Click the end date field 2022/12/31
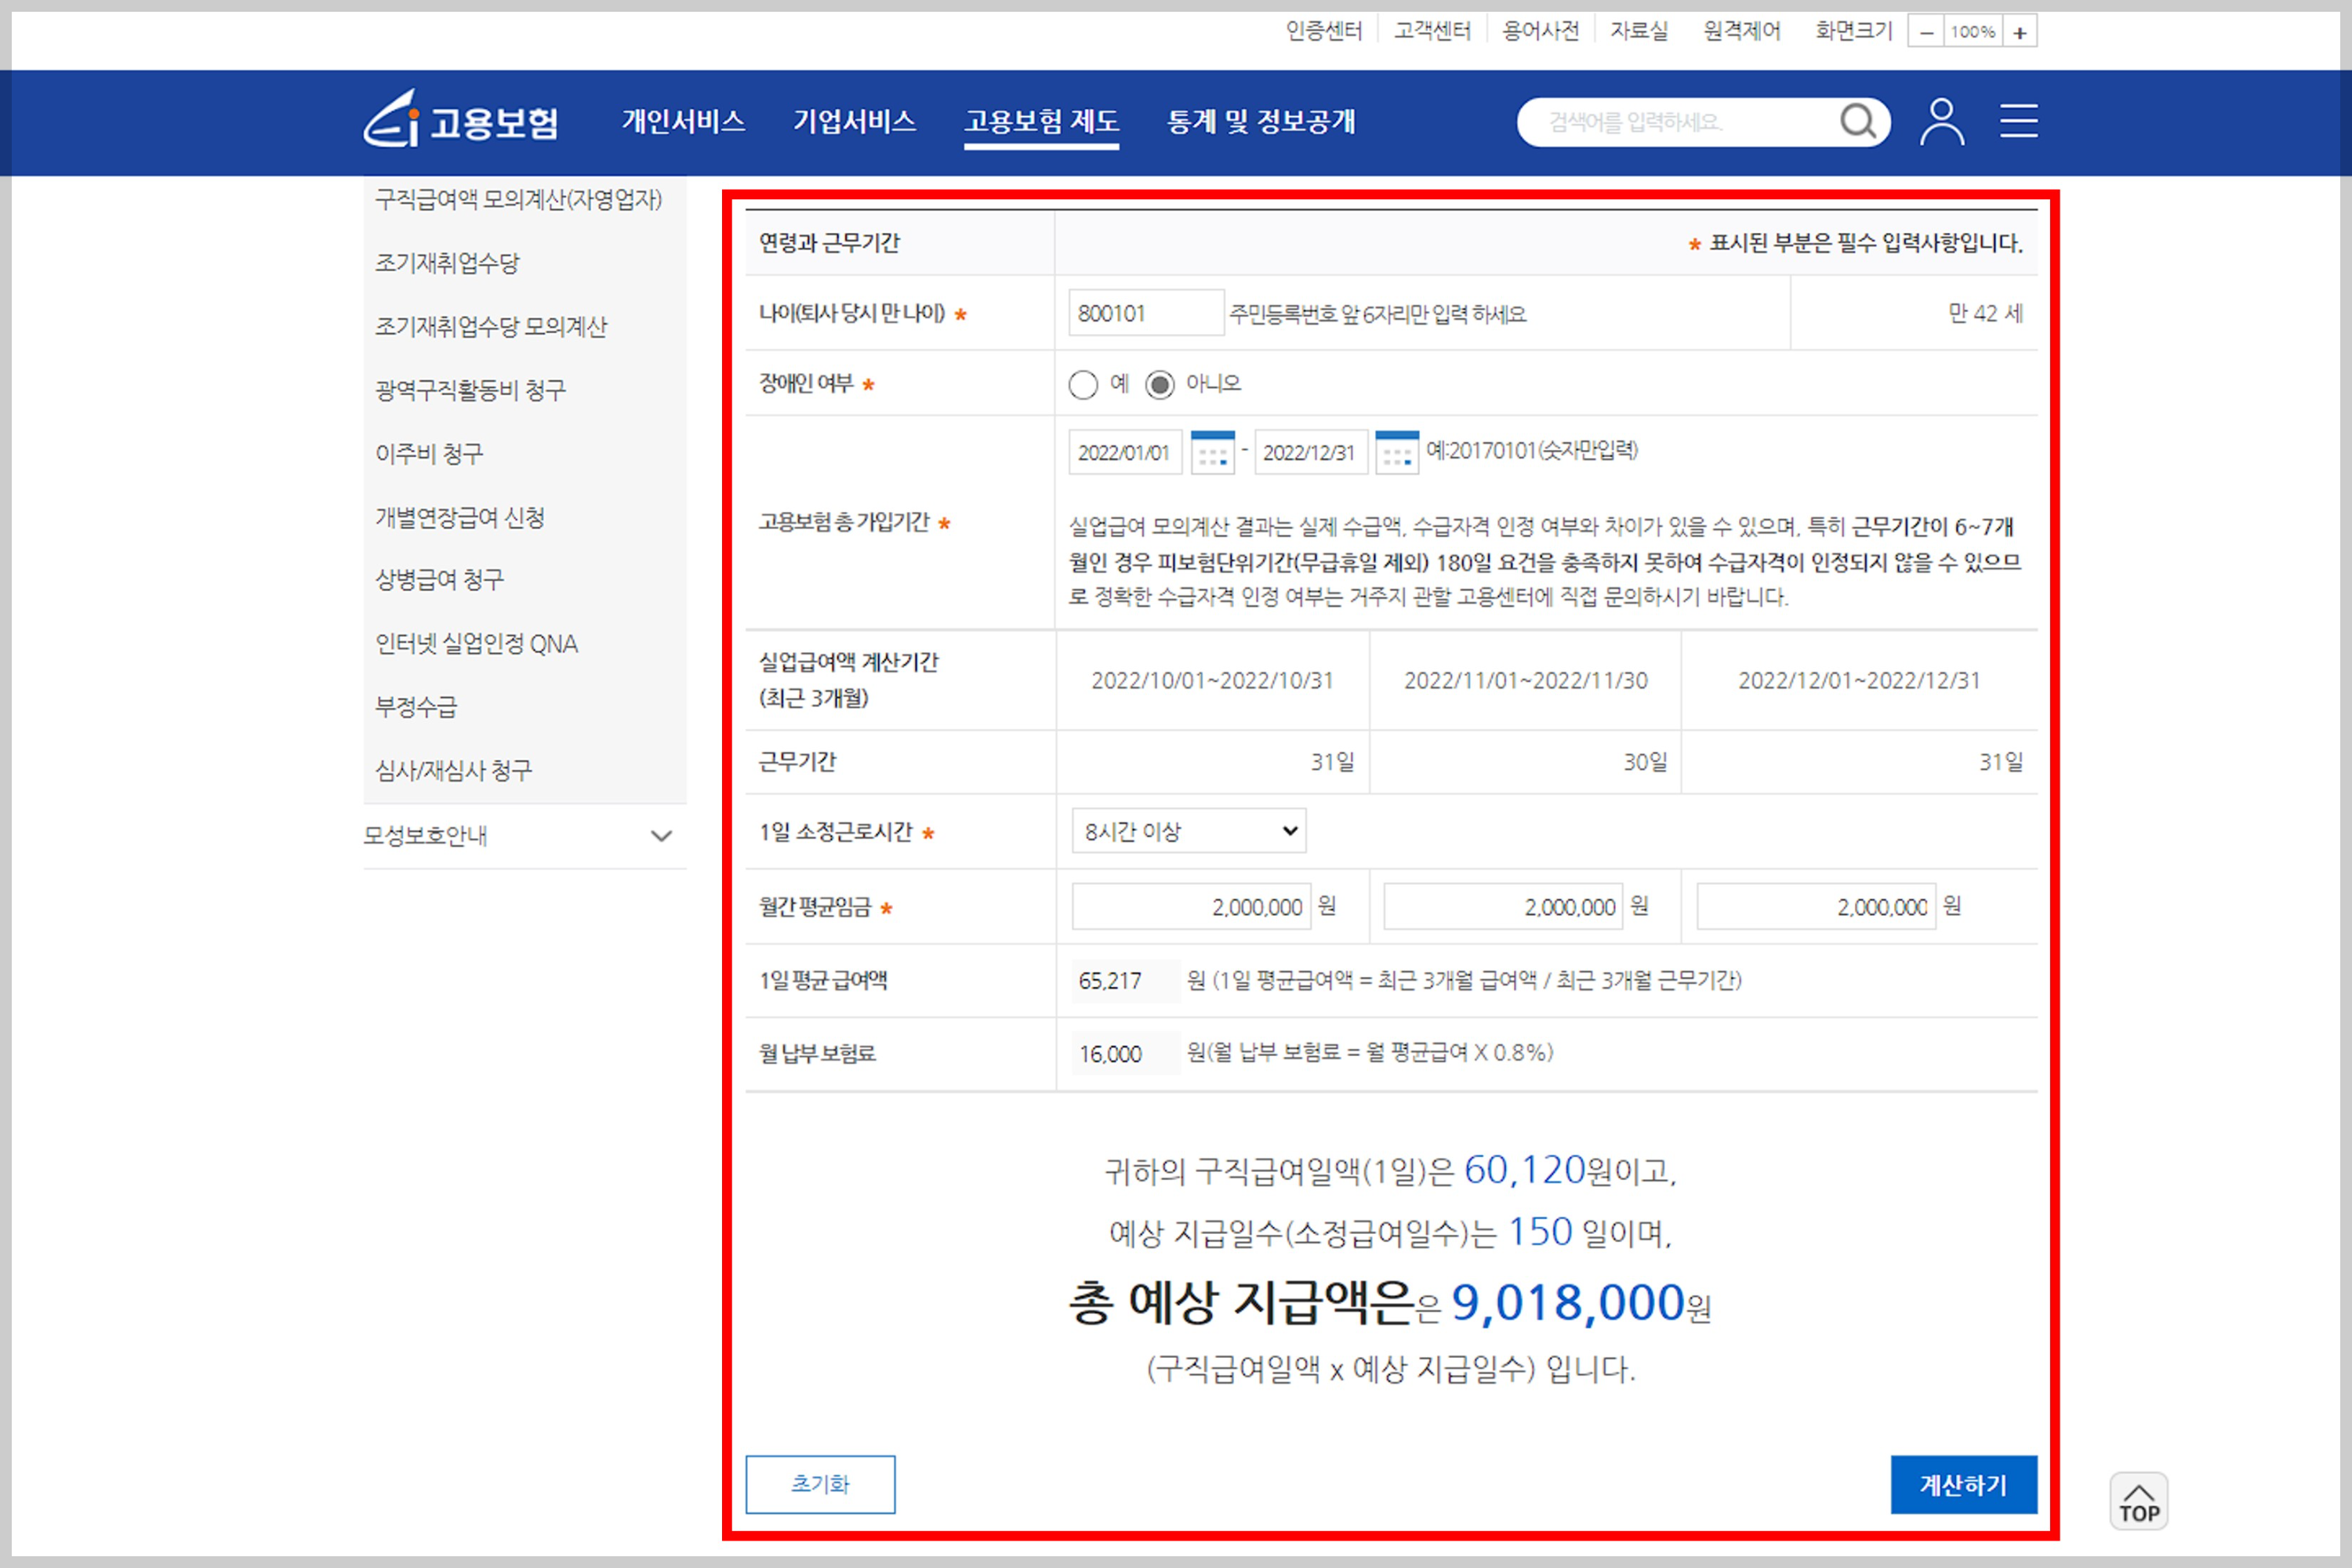This screenshot has width=2352, height=1568. point(1311,452)
